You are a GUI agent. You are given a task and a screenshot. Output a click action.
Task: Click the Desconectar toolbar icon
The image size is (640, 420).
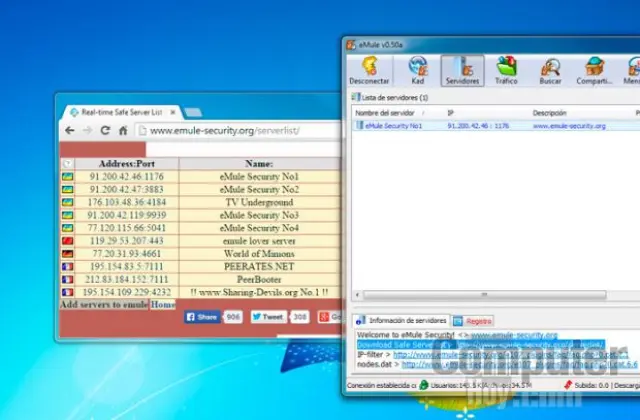tap(369, 70)
